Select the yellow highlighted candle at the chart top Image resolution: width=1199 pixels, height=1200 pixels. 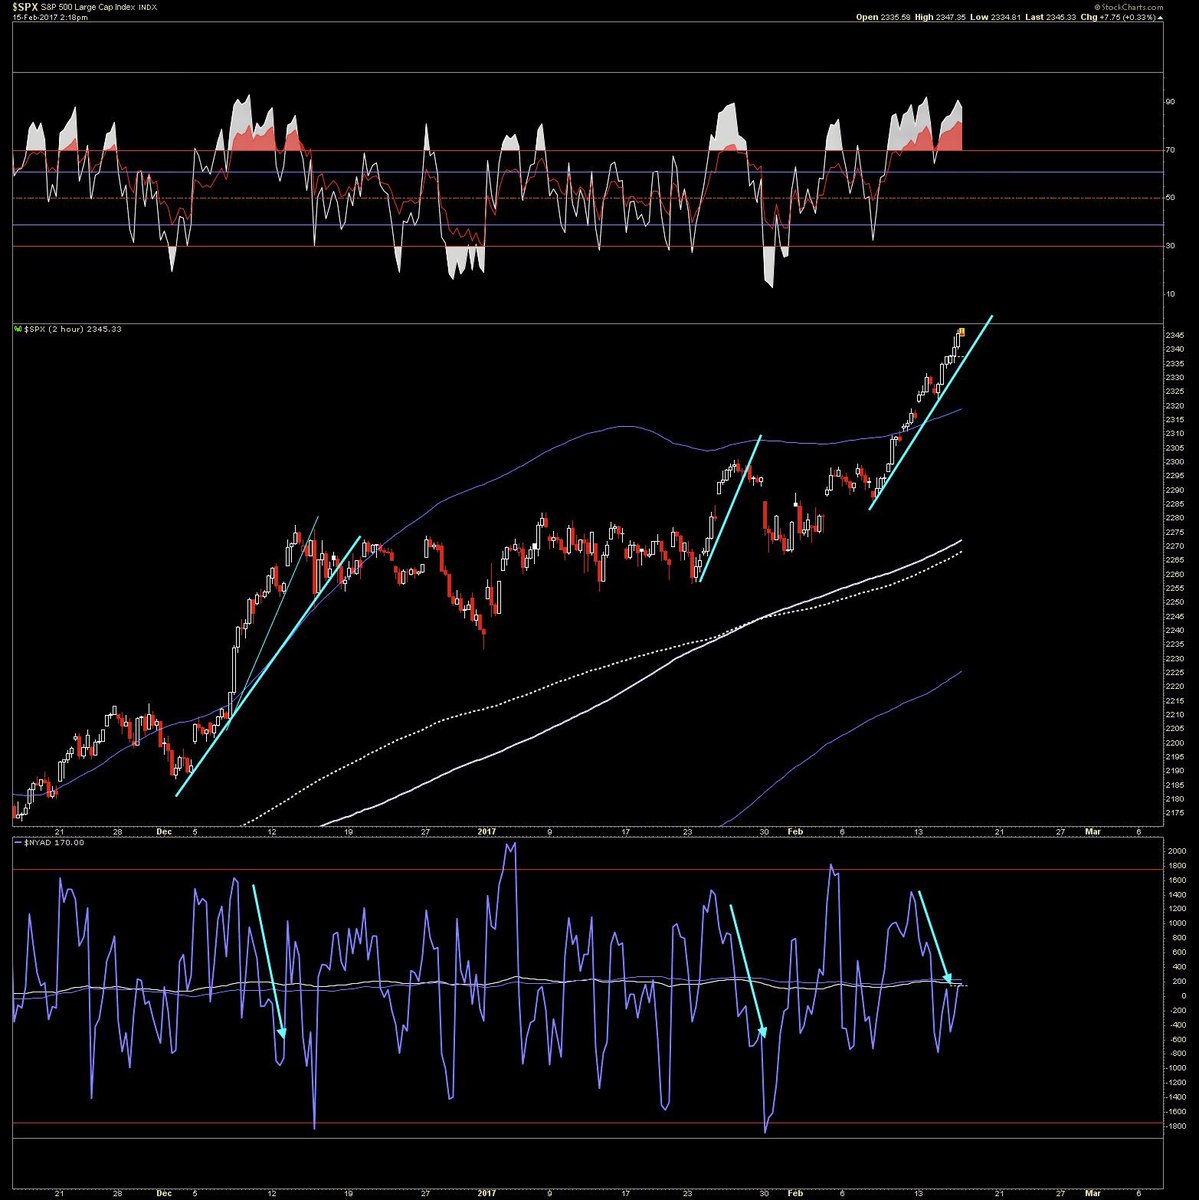[961, 332]
